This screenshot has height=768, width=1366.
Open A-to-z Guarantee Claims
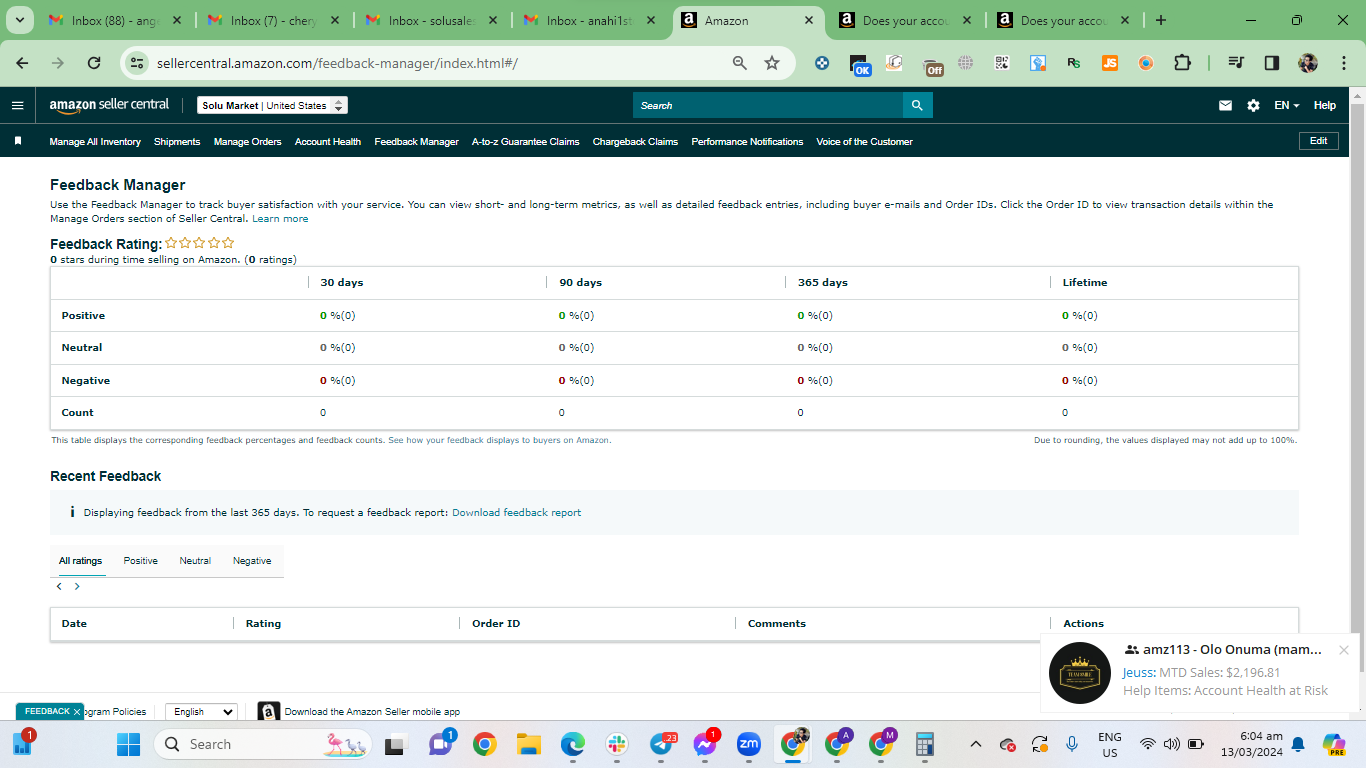[x=526, y=142]
